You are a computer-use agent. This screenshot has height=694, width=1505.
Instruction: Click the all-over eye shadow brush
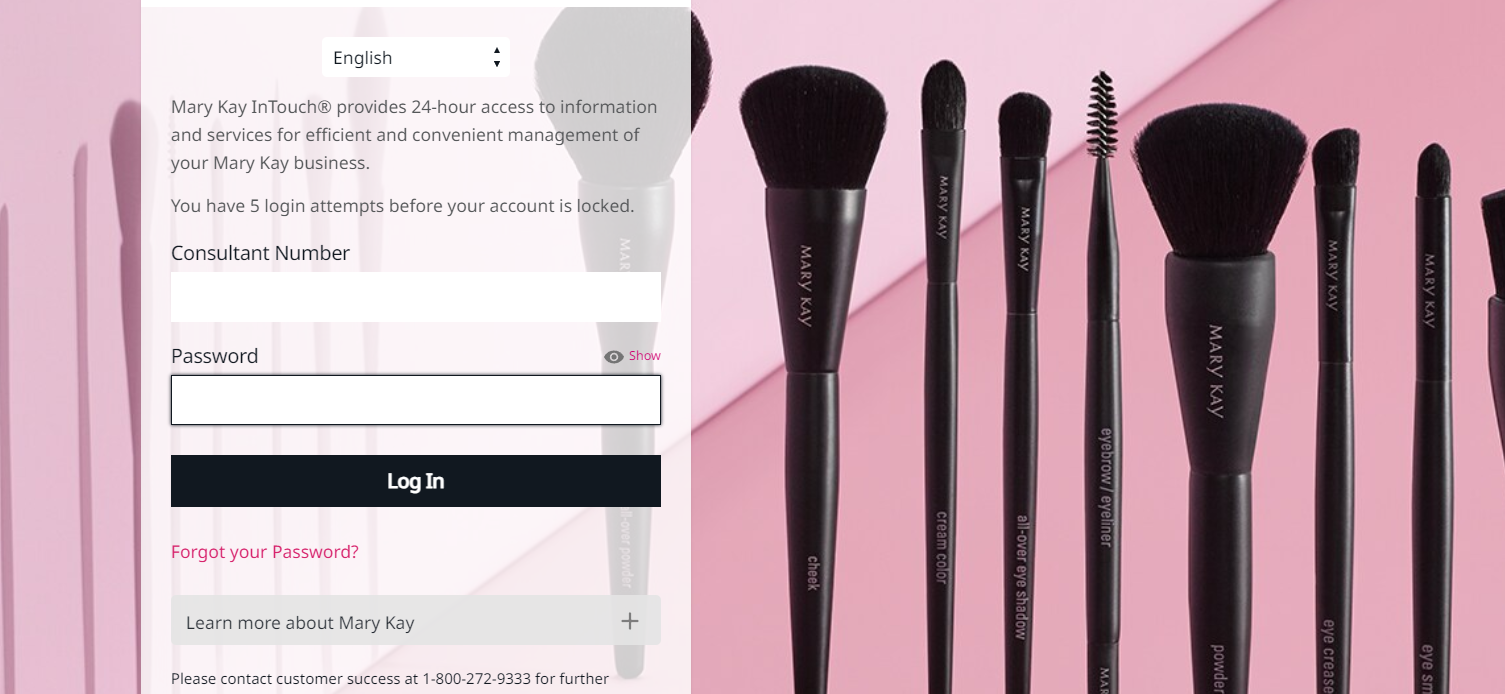pos(1023,400)
